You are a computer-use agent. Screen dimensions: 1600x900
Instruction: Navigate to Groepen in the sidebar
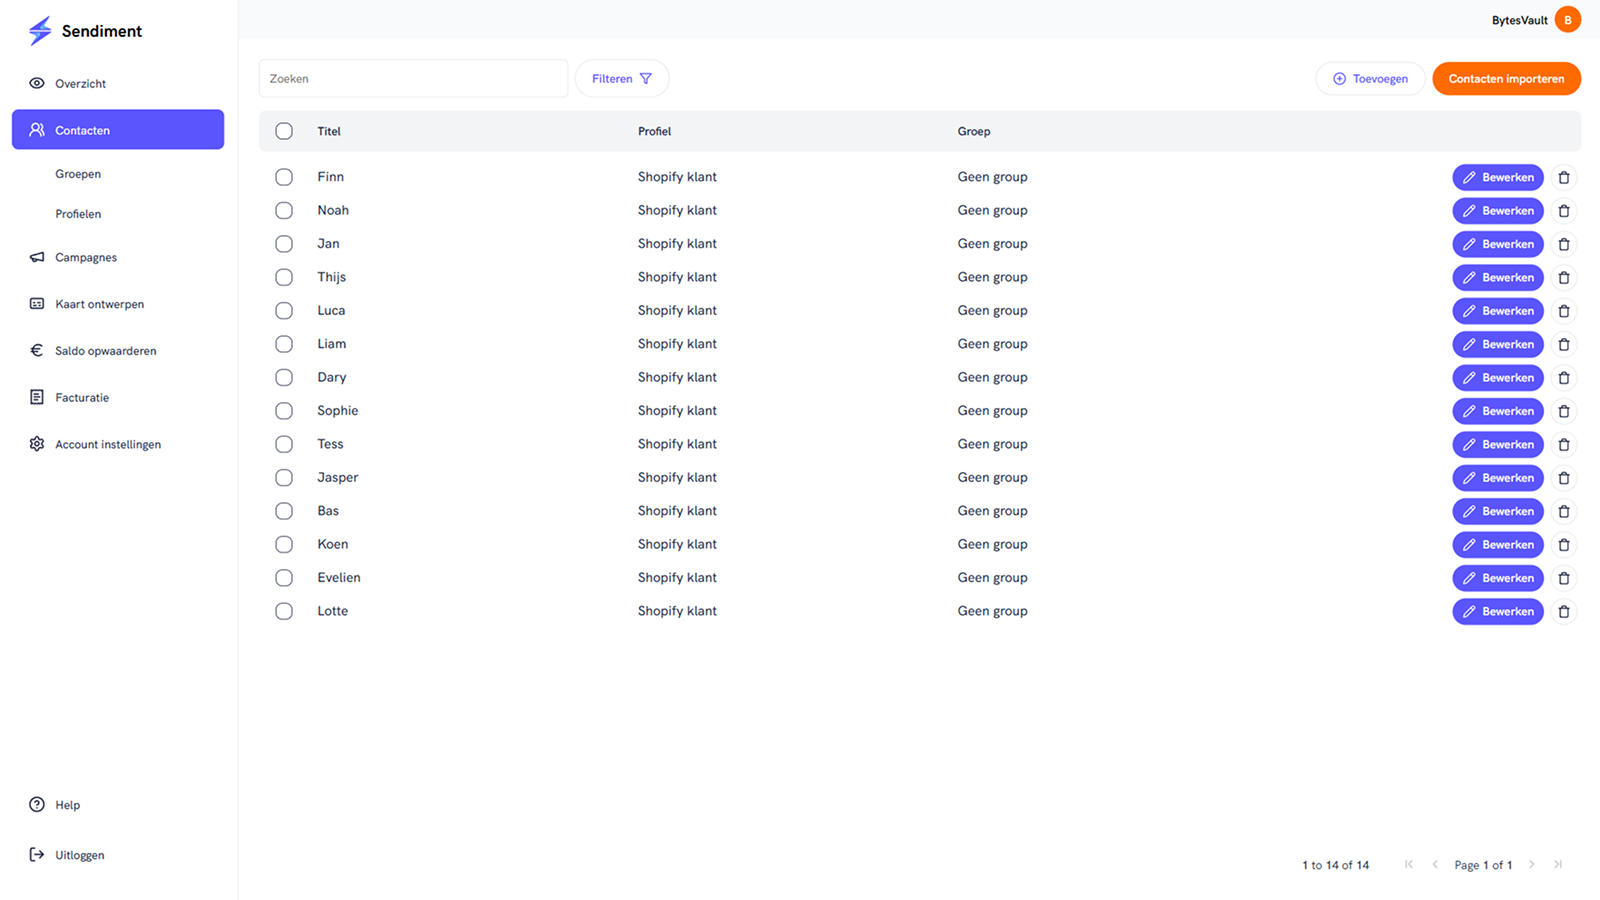78,173
